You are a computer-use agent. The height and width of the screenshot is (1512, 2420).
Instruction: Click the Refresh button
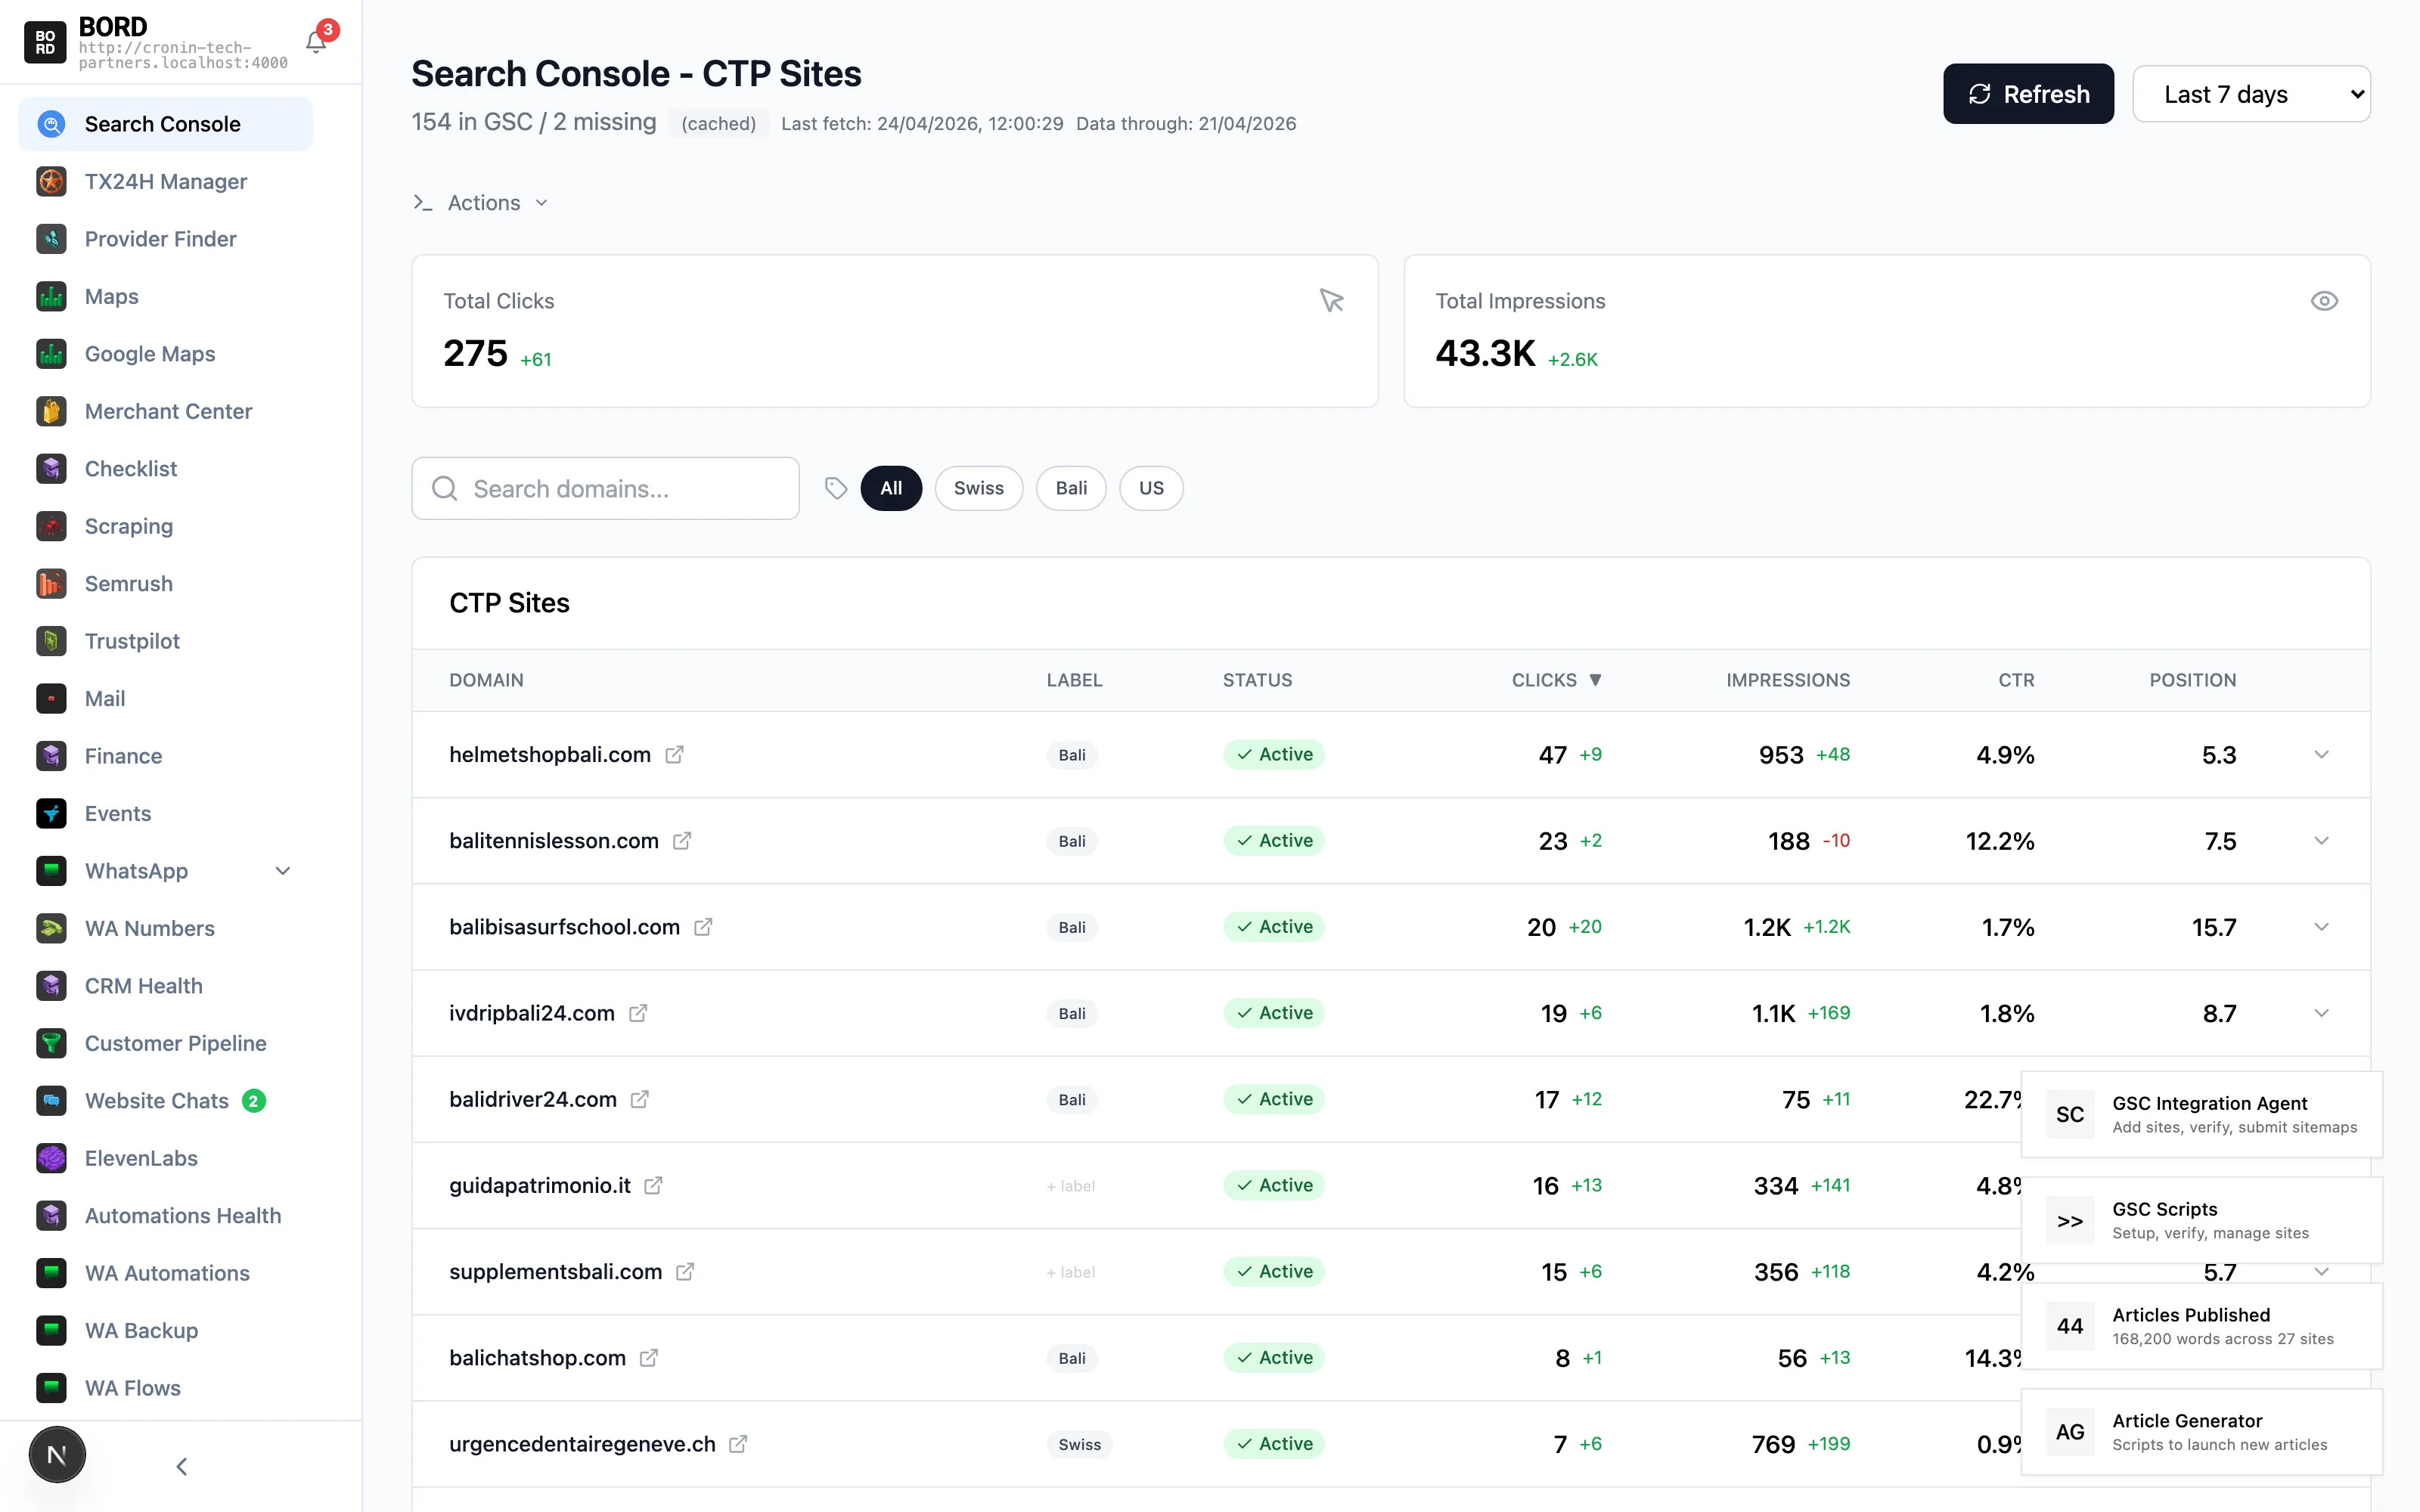[2027, 93]
